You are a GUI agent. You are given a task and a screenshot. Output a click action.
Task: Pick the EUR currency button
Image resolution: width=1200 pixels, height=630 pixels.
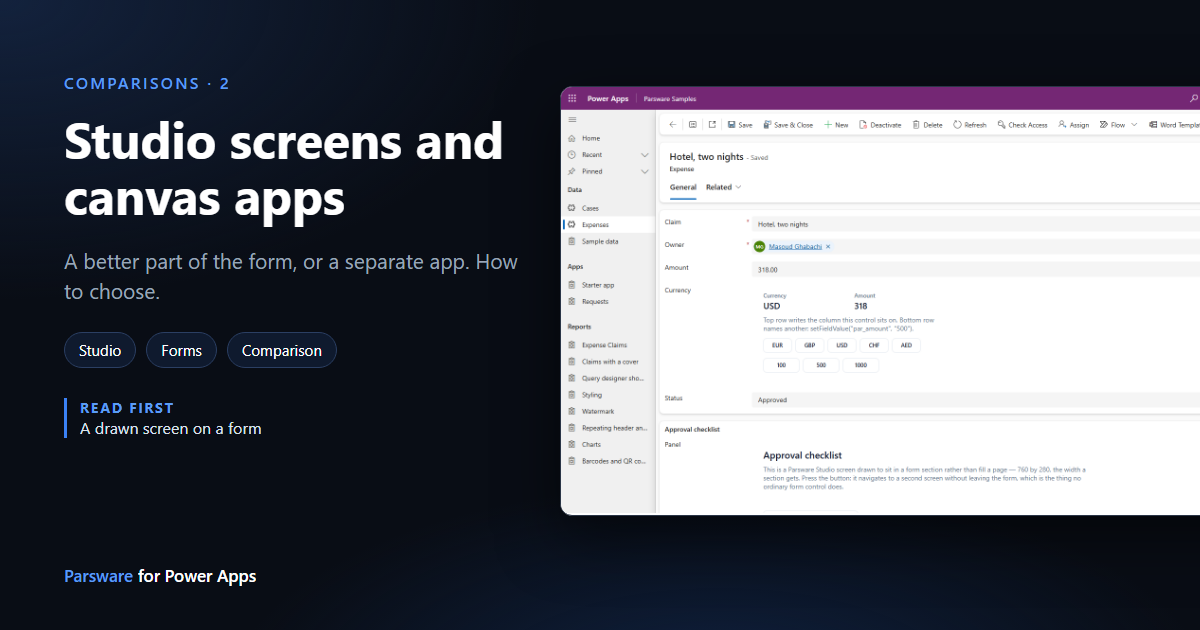[777, 345]
